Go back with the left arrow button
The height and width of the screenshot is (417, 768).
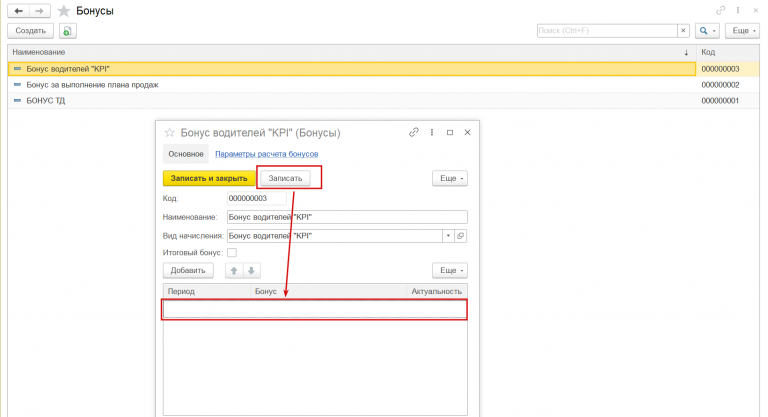pyautogui.click(x=19, y=11)
